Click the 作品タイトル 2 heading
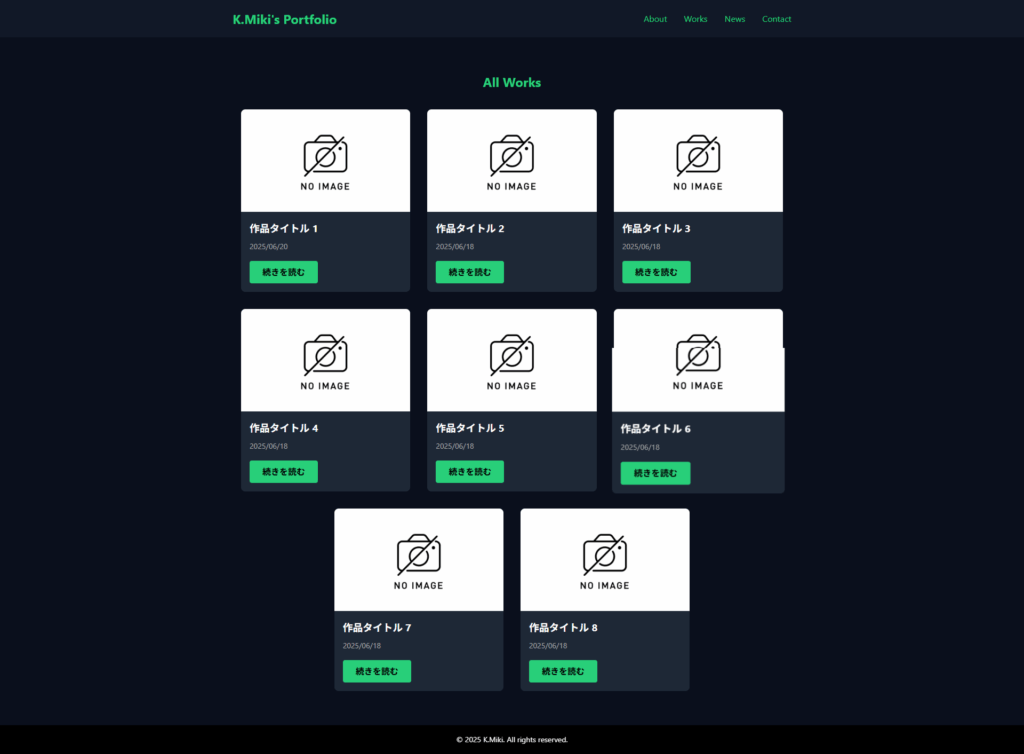 (470, 229)
